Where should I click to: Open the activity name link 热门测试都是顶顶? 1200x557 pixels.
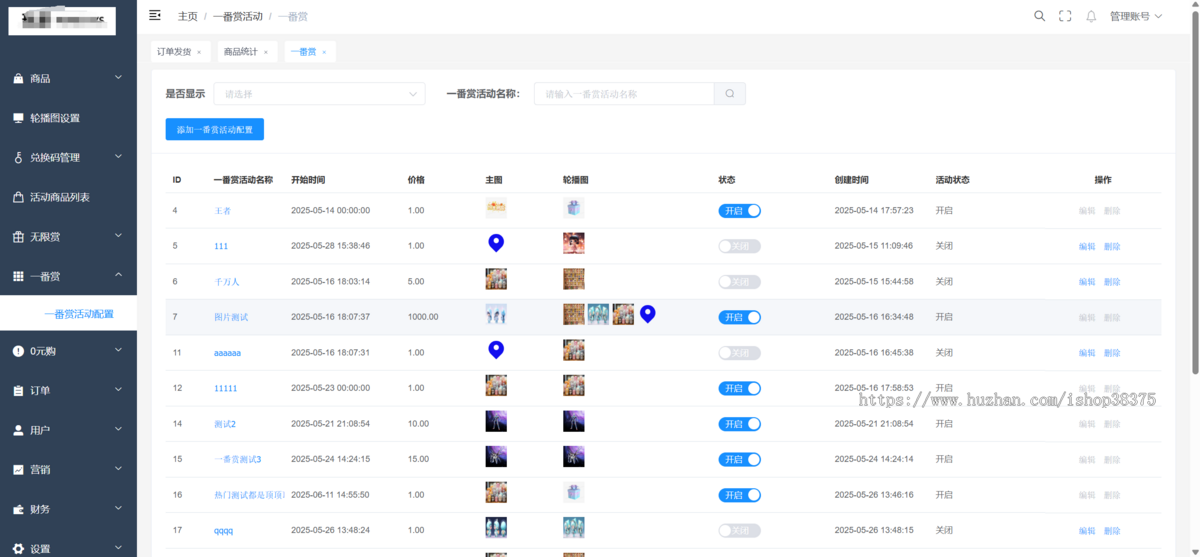[x=250, y=495]
